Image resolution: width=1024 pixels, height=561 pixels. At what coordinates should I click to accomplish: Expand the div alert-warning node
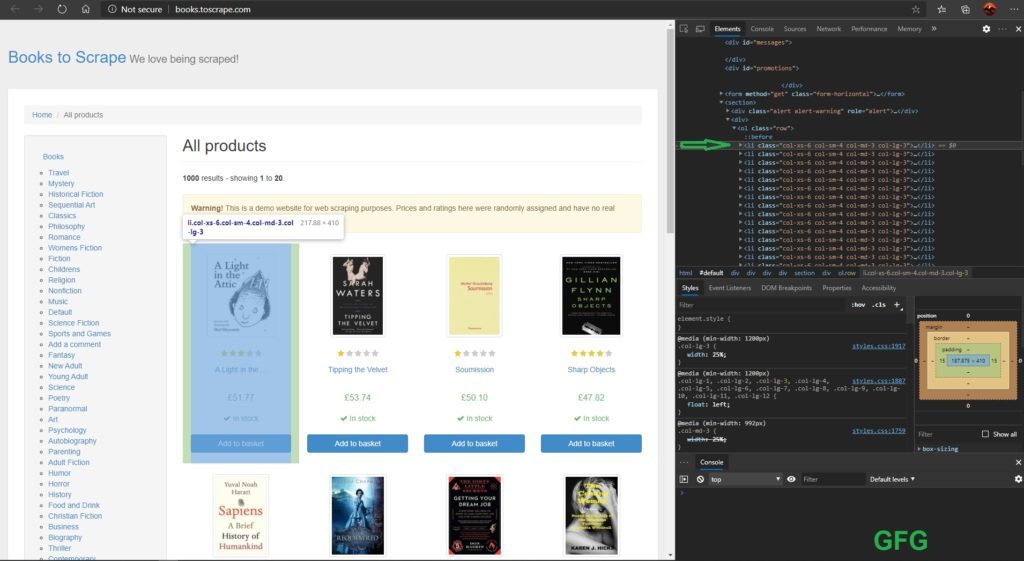(728, 111)
